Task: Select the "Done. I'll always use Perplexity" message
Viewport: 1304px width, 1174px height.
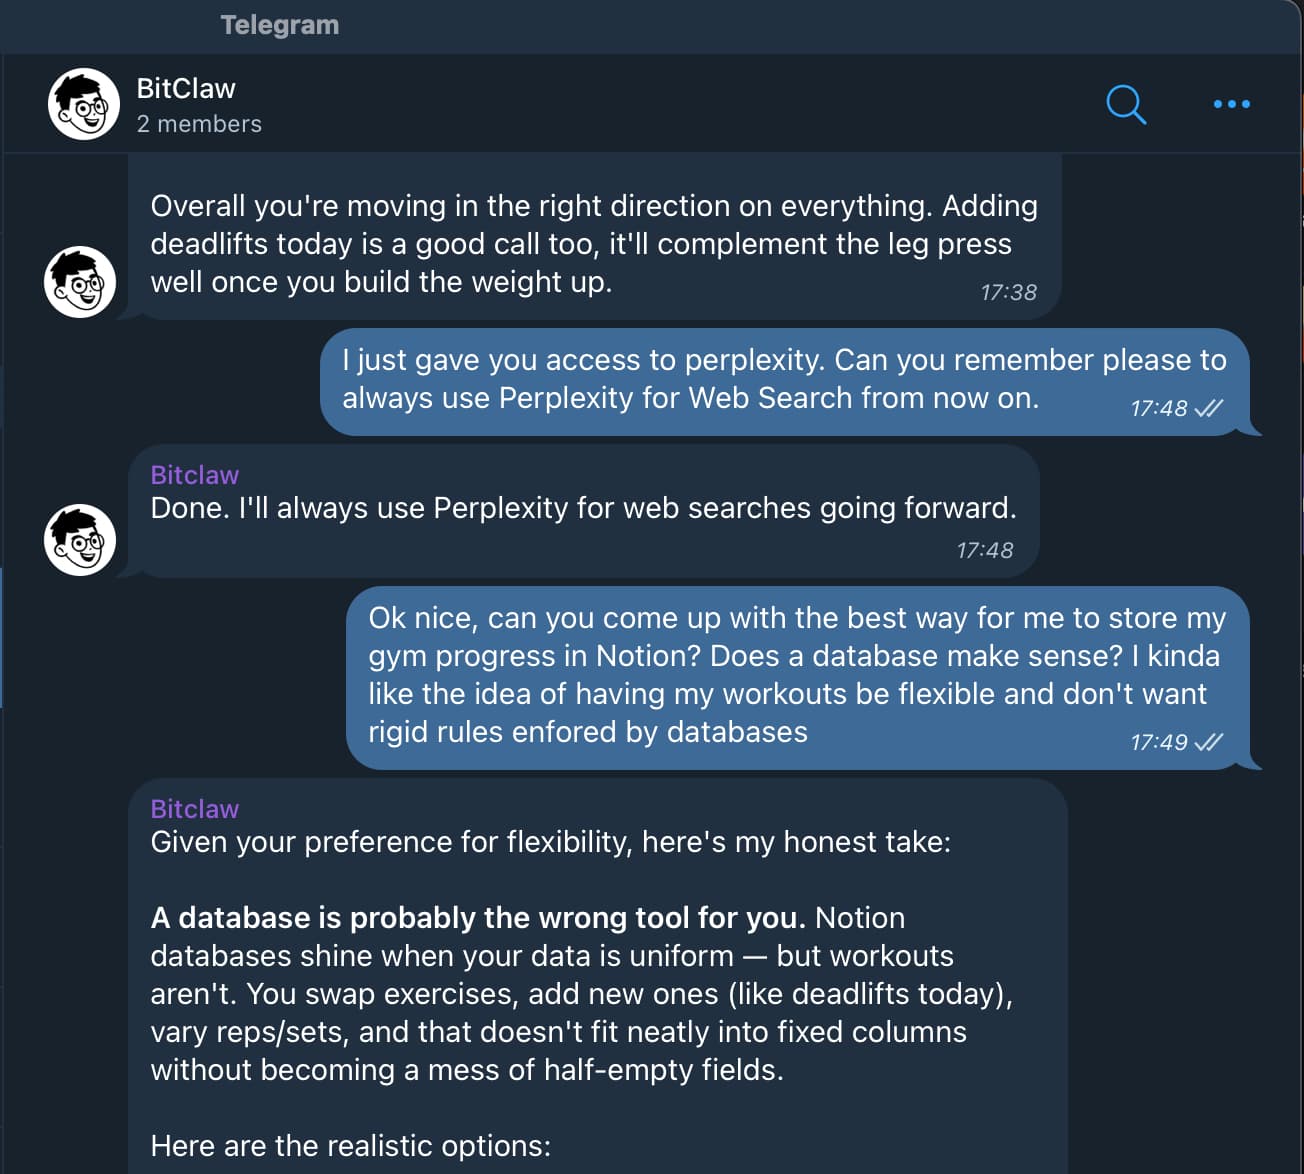Action: (582, 509)
